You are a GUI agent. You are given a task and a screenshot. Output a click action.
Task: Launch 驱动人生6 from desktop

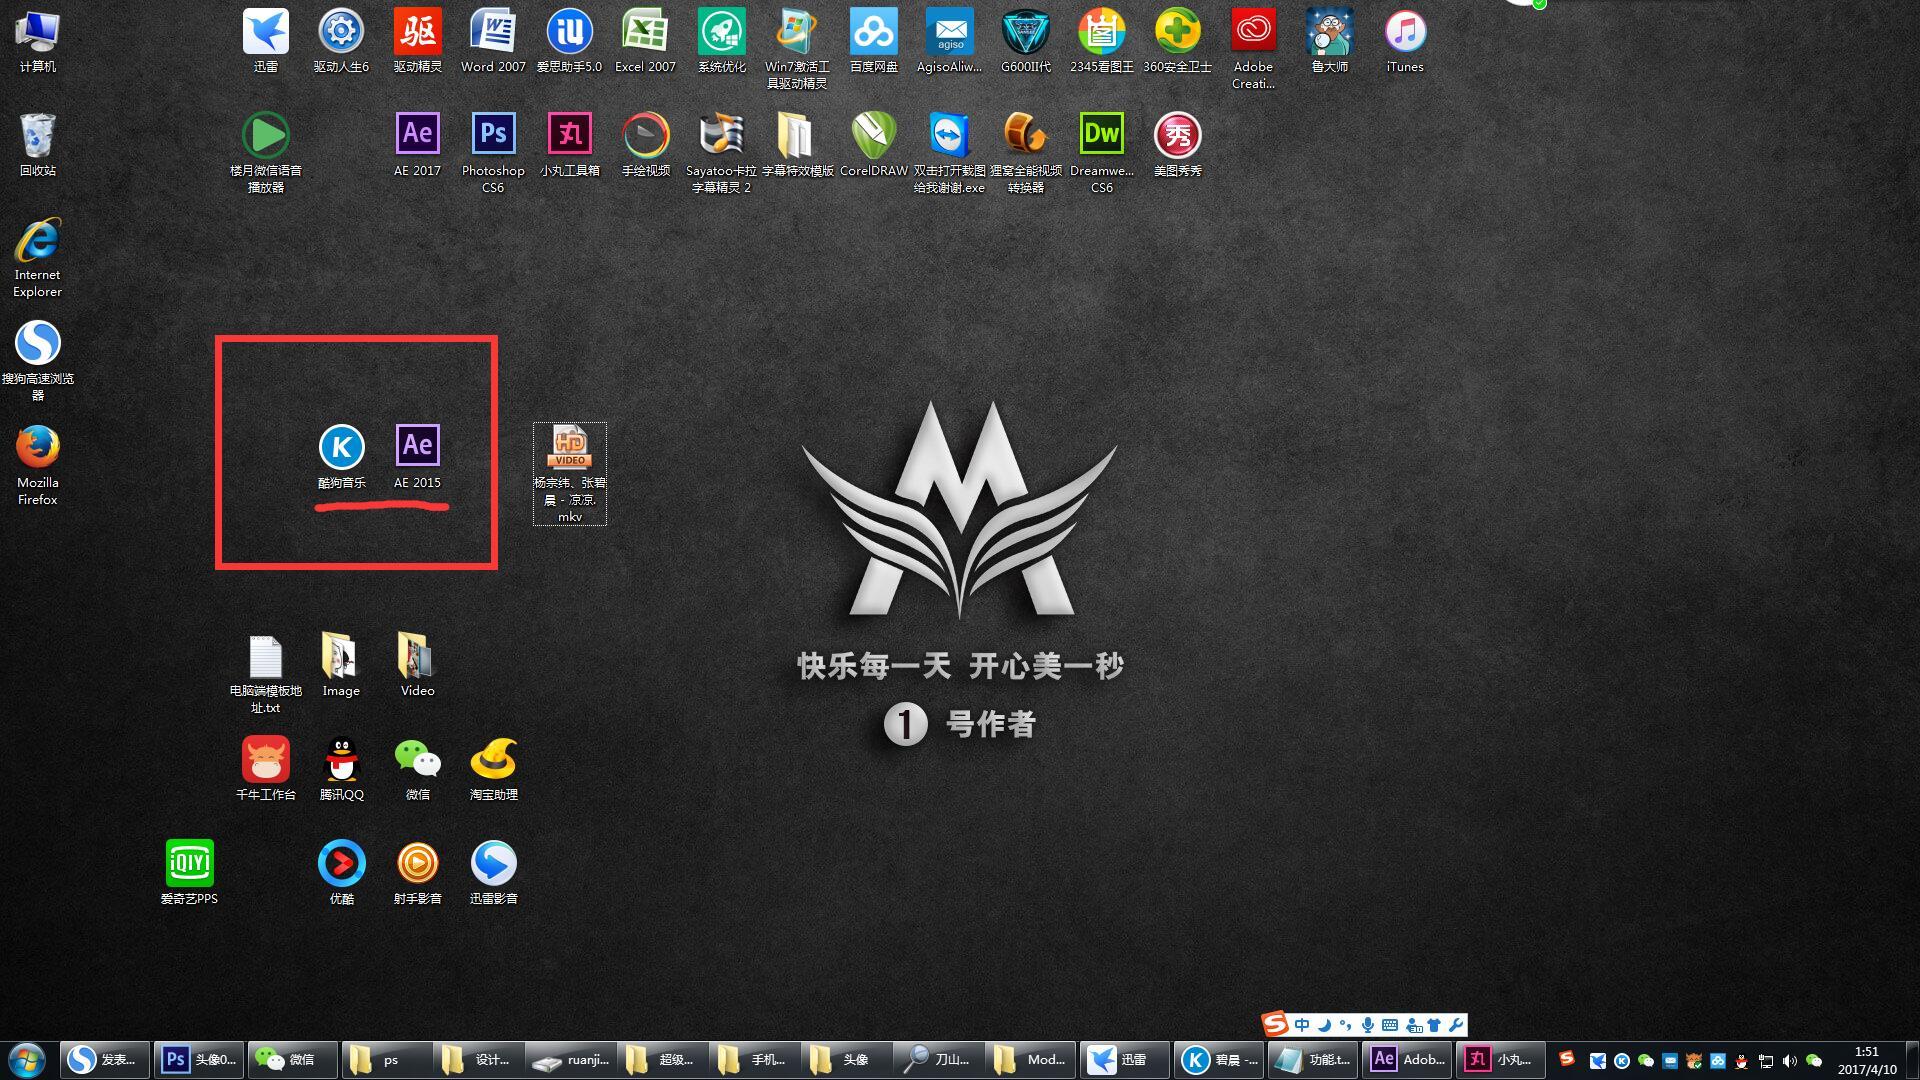coord(341,41)
